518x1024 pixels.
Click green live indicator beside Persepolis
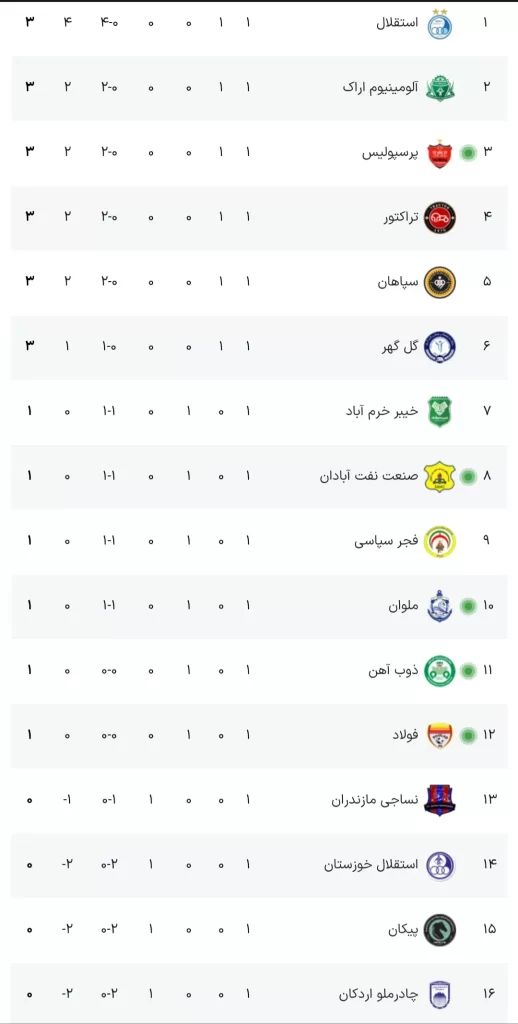[x=468, y=153]
